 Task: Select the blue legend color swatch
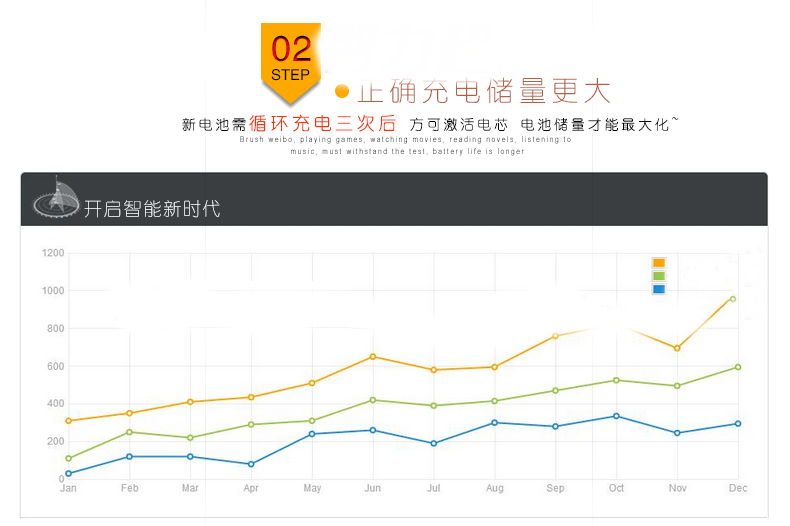coord(659,289)
